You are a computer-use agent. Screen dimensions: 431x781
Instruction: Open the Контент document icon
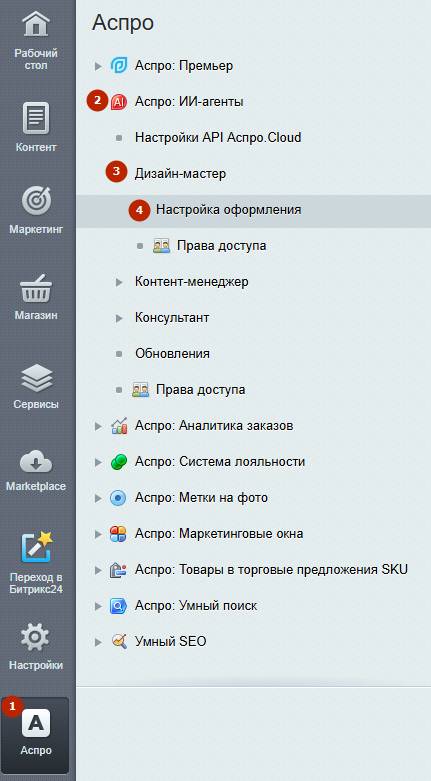coord(36,118)
